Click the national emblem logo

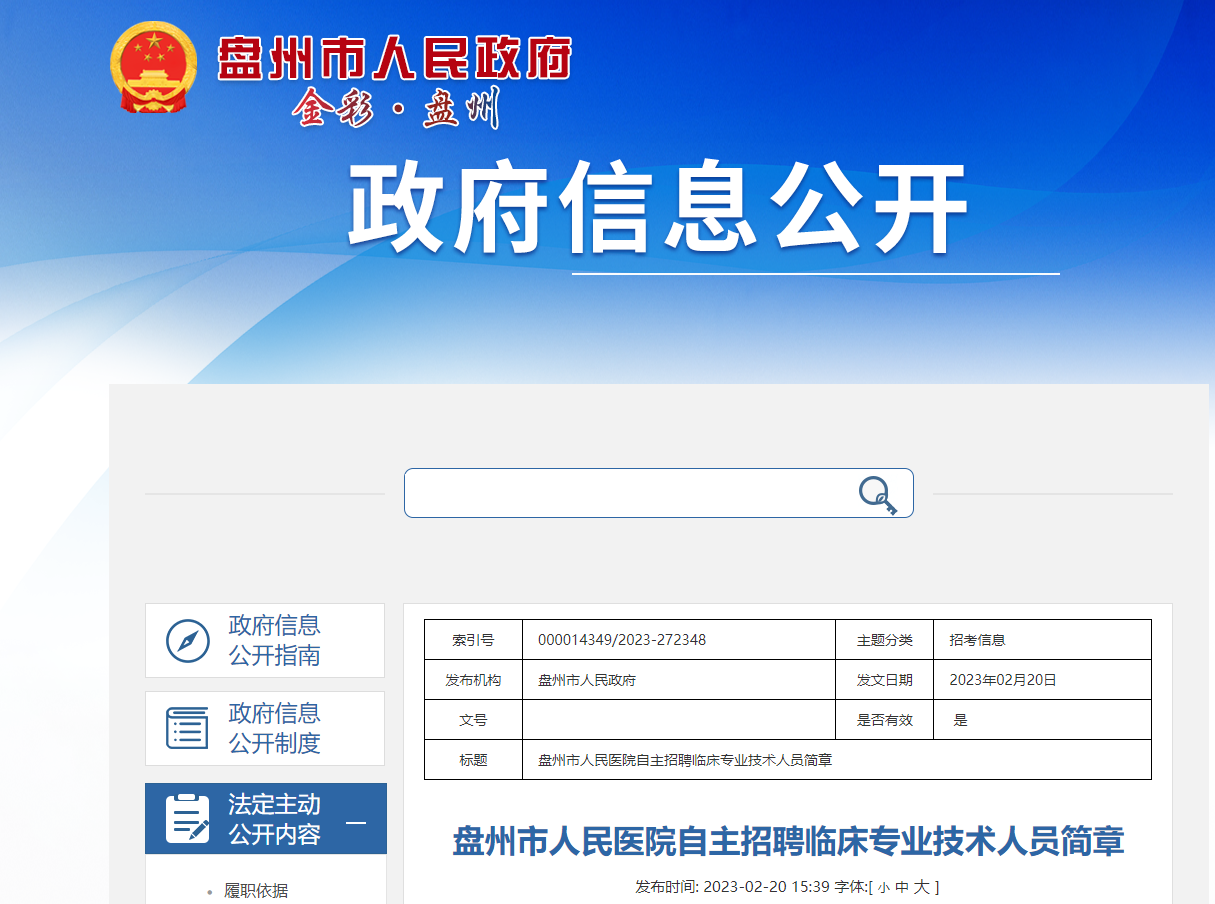coord(154,68)
